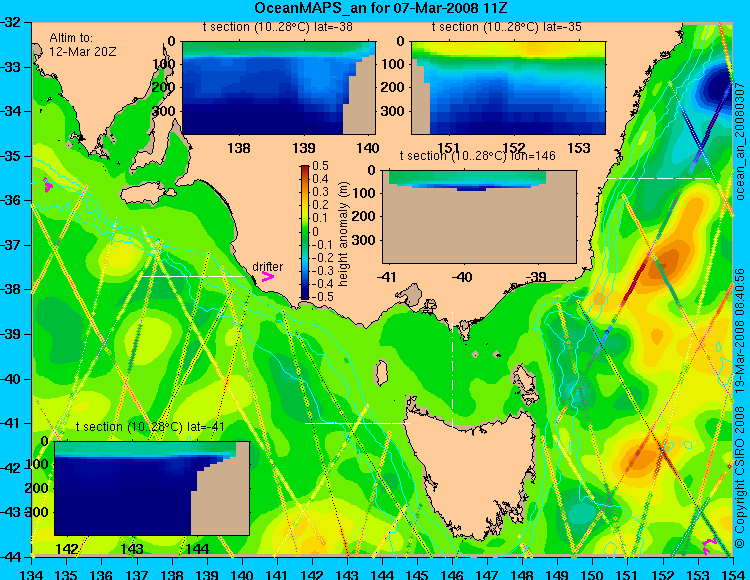Click '148' on the bottom longitude axis

pos(522,574)
